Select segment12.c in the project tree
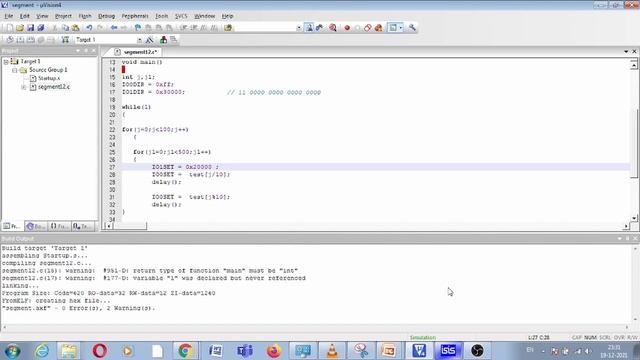 click(x=54, y=87)
